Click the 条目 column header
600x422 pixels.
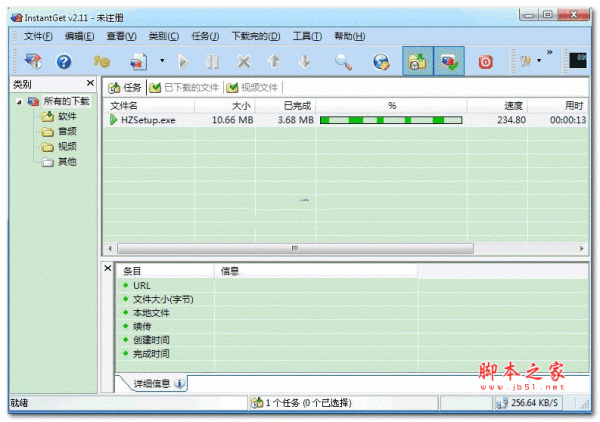click(165, 271)
